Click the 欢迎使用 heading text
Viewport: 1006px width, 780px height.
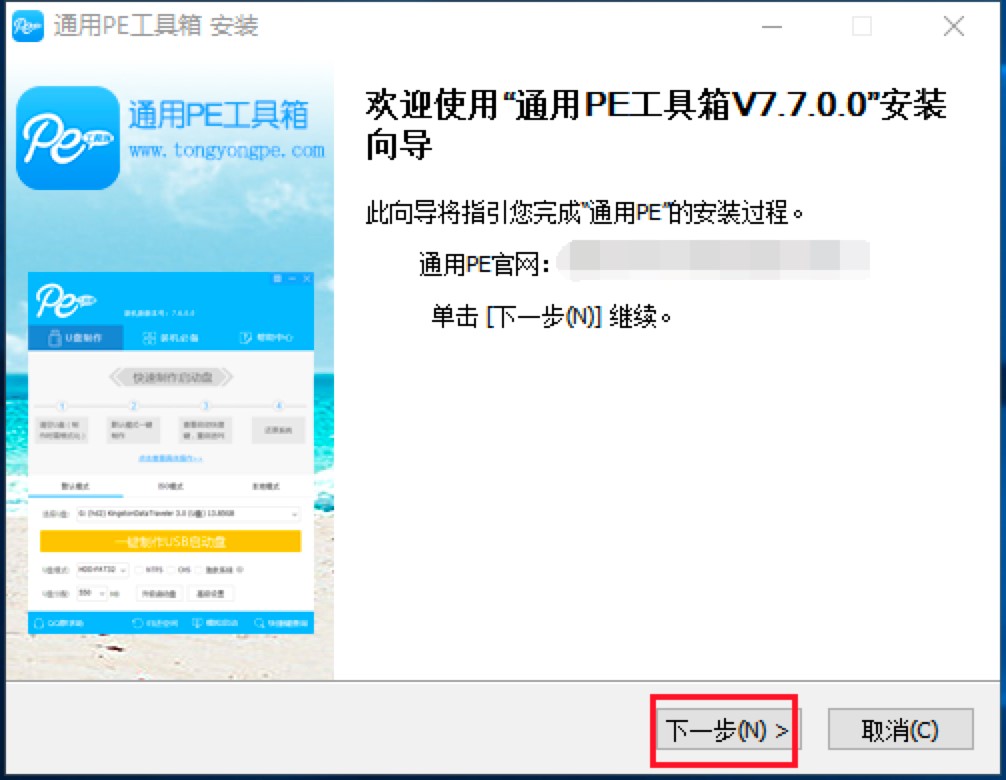coord(656,124)
